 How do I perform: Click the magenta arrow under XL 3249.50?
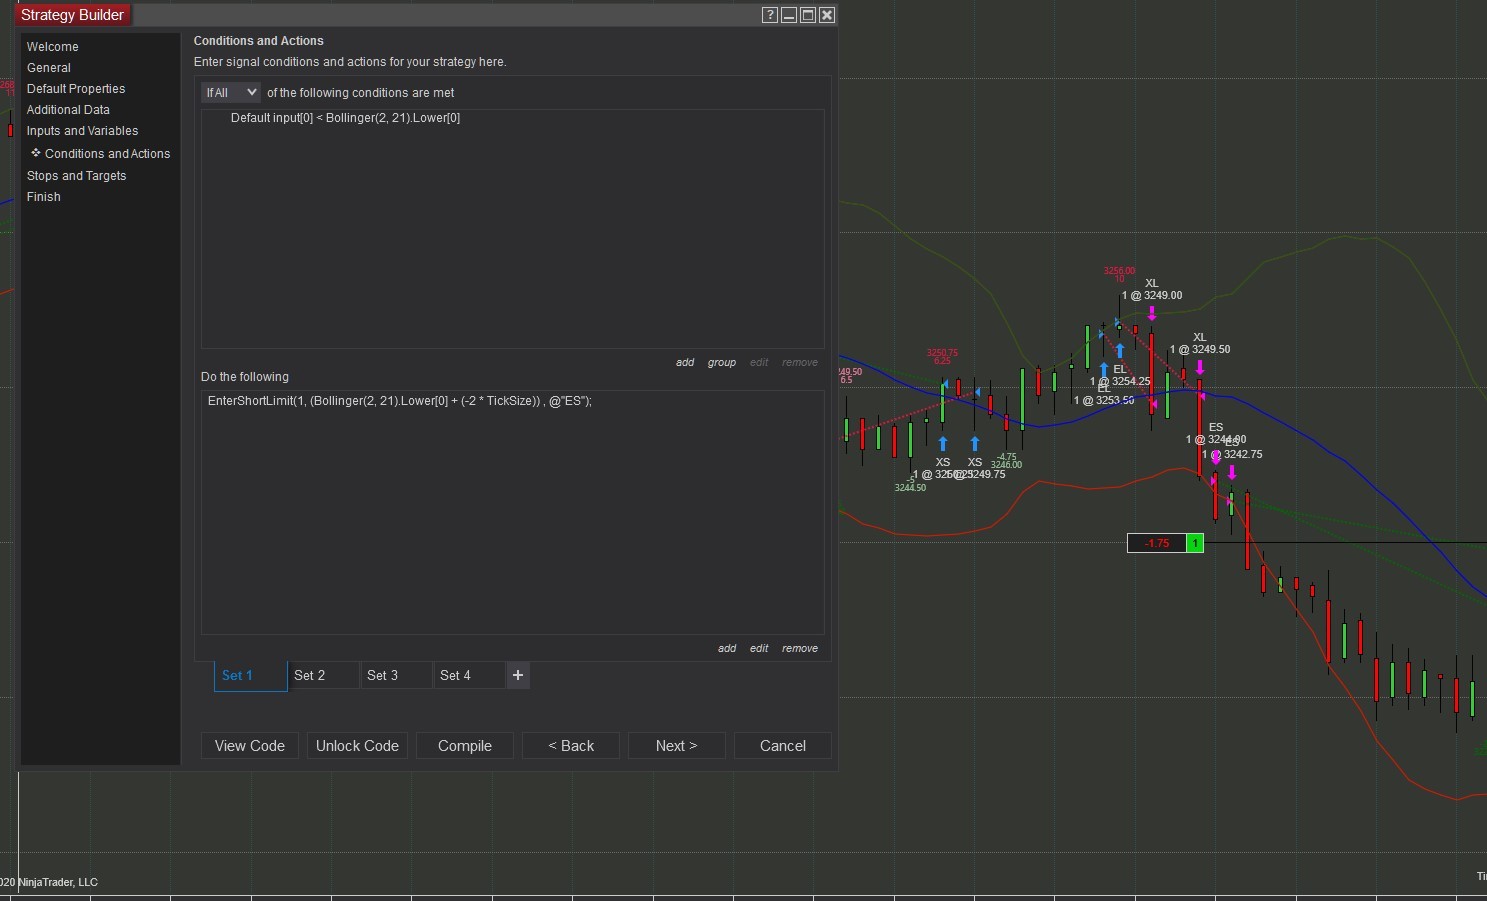pos(1200,368)
